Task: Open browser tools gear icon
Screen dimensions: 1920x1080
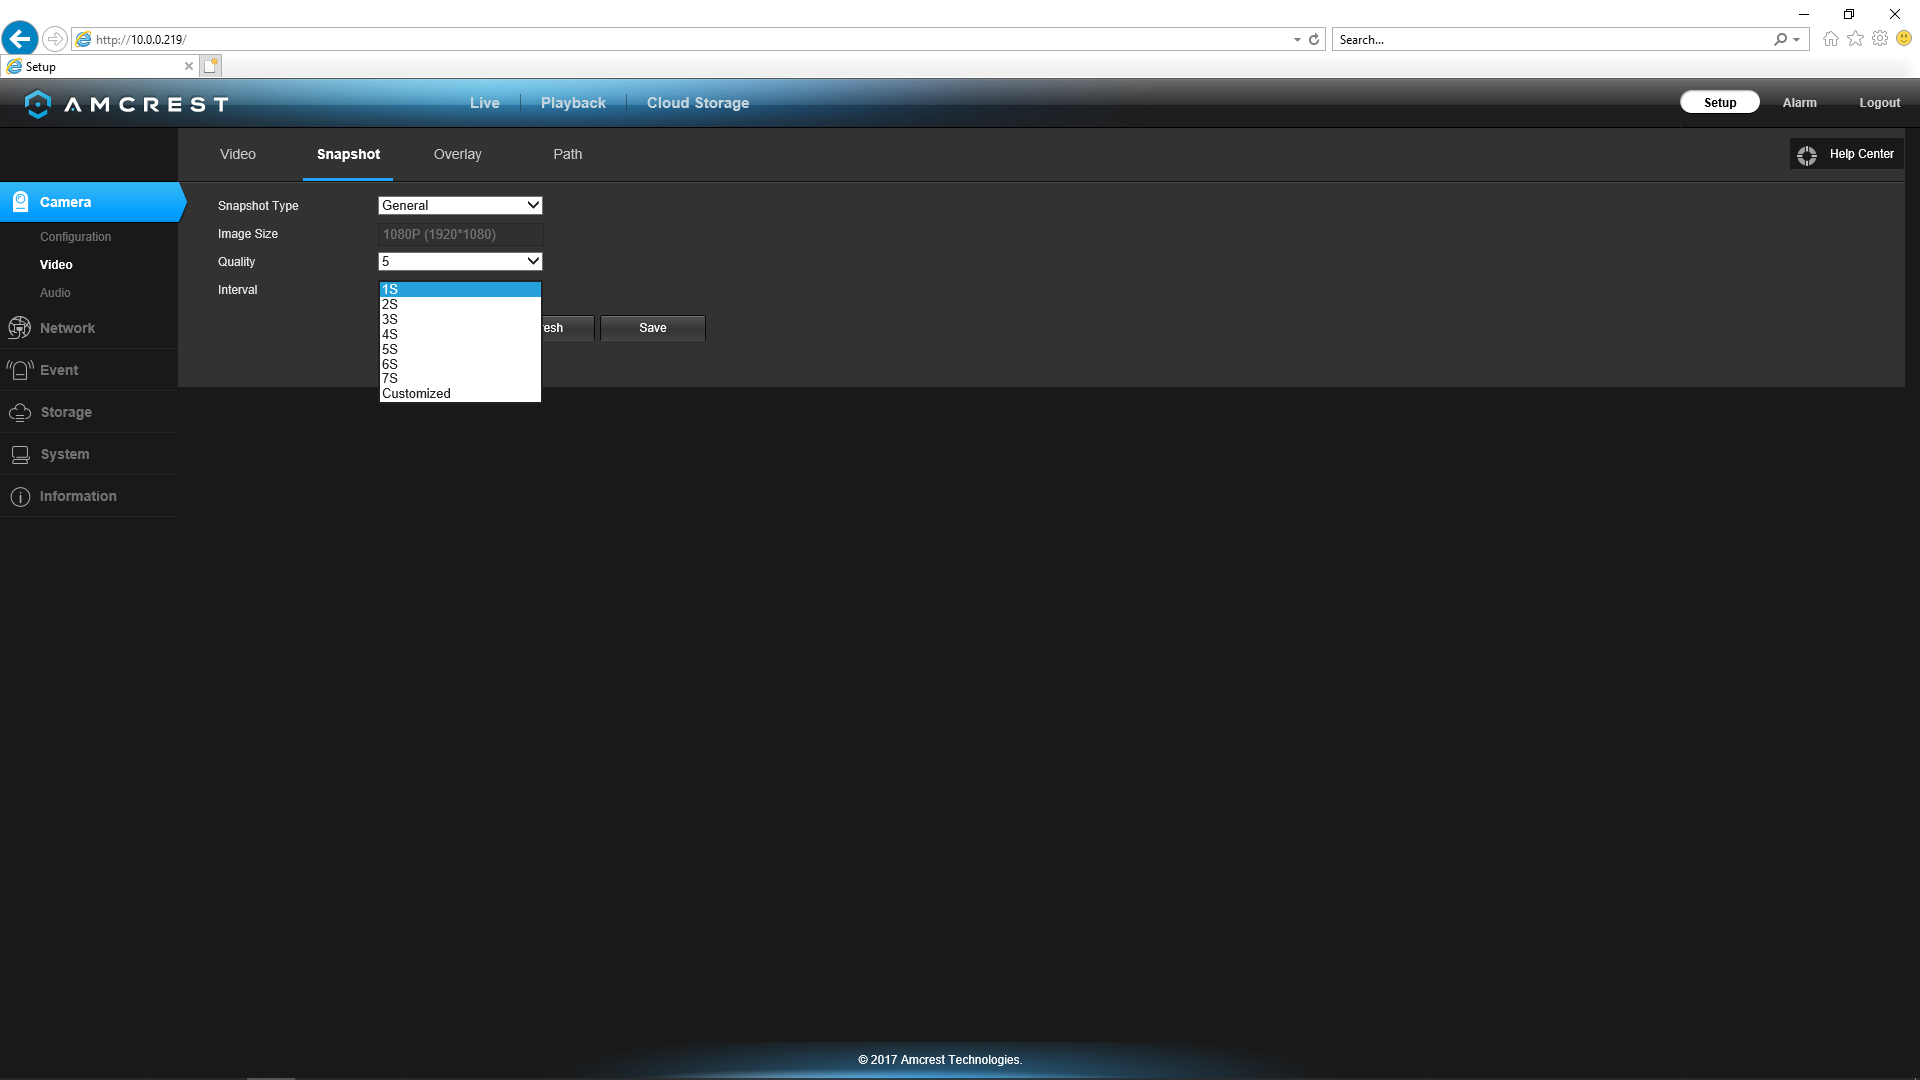Action: point(1880,39)
